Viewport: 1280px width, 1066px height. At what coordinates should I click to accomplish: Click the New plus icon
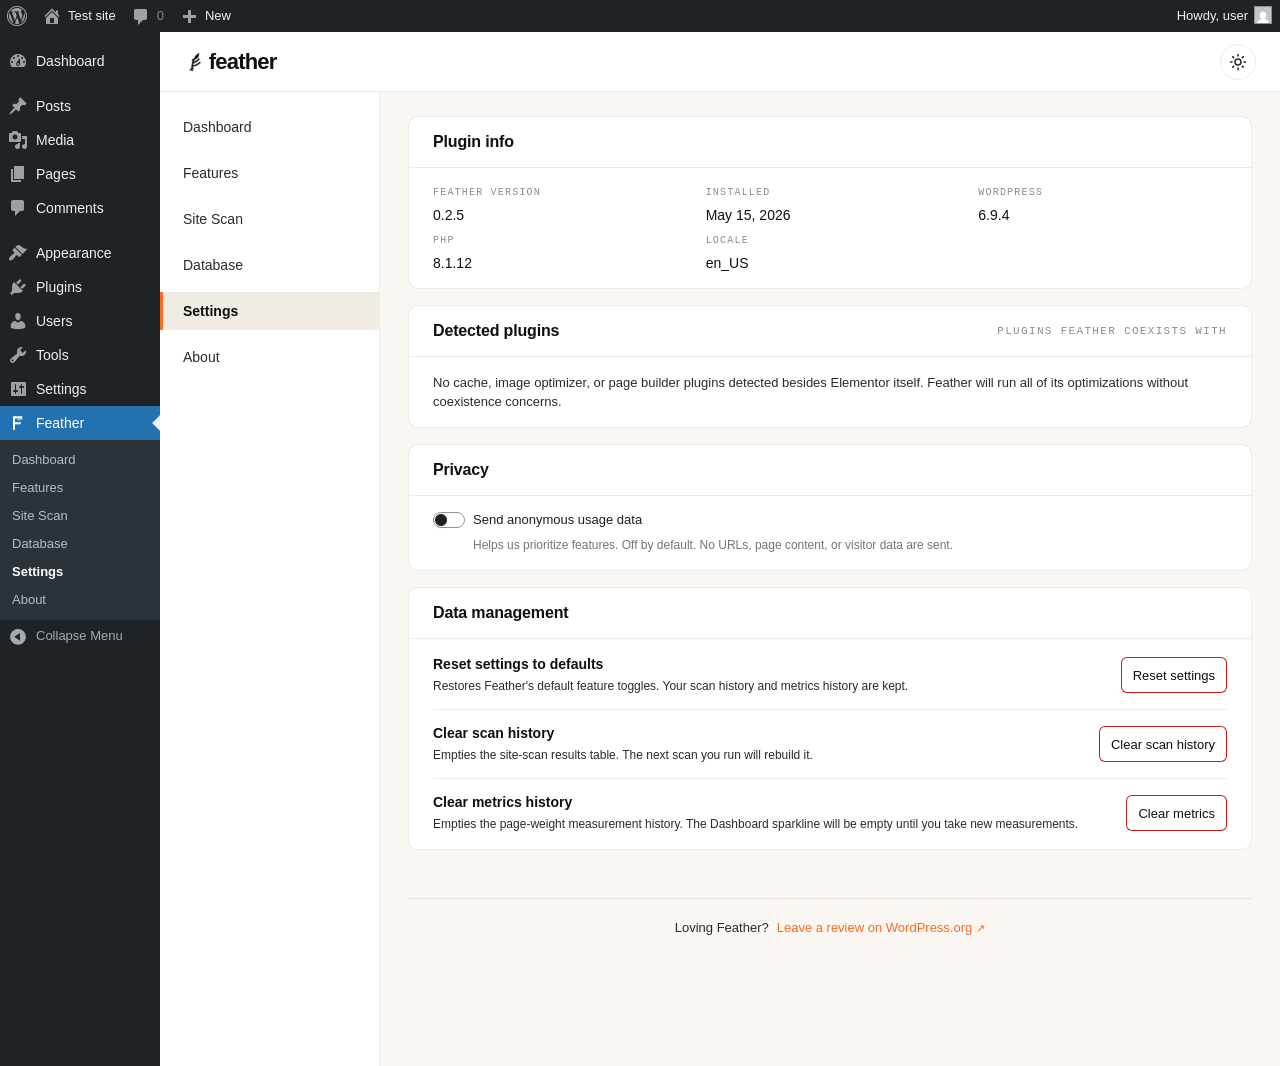(x=189, y=16)
